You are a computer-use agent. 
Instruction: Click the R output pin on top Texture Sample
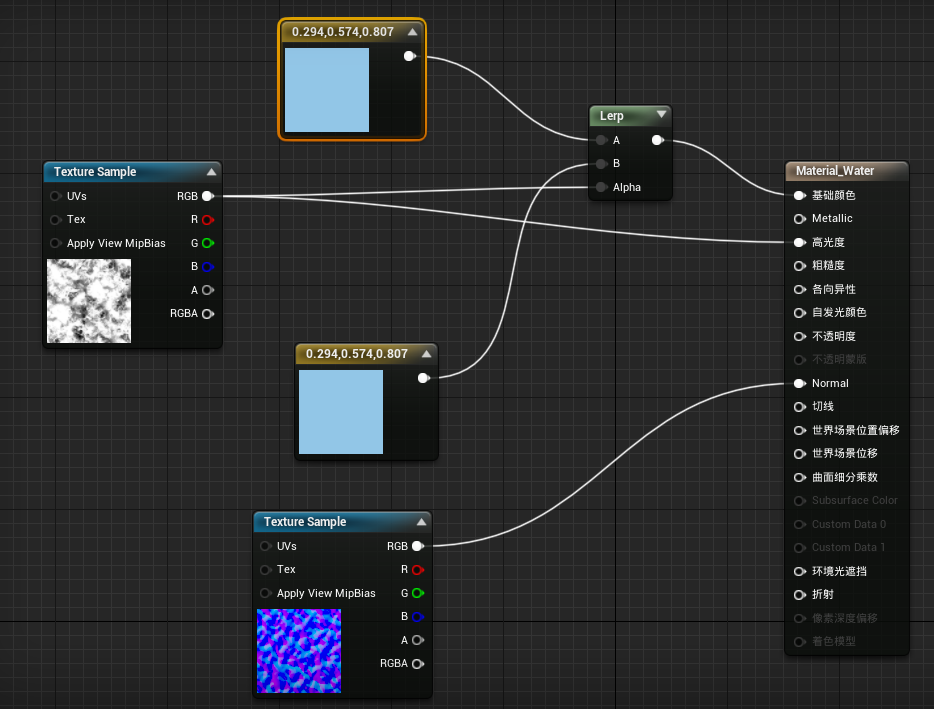pyautogui.click(x=209, y=220)
